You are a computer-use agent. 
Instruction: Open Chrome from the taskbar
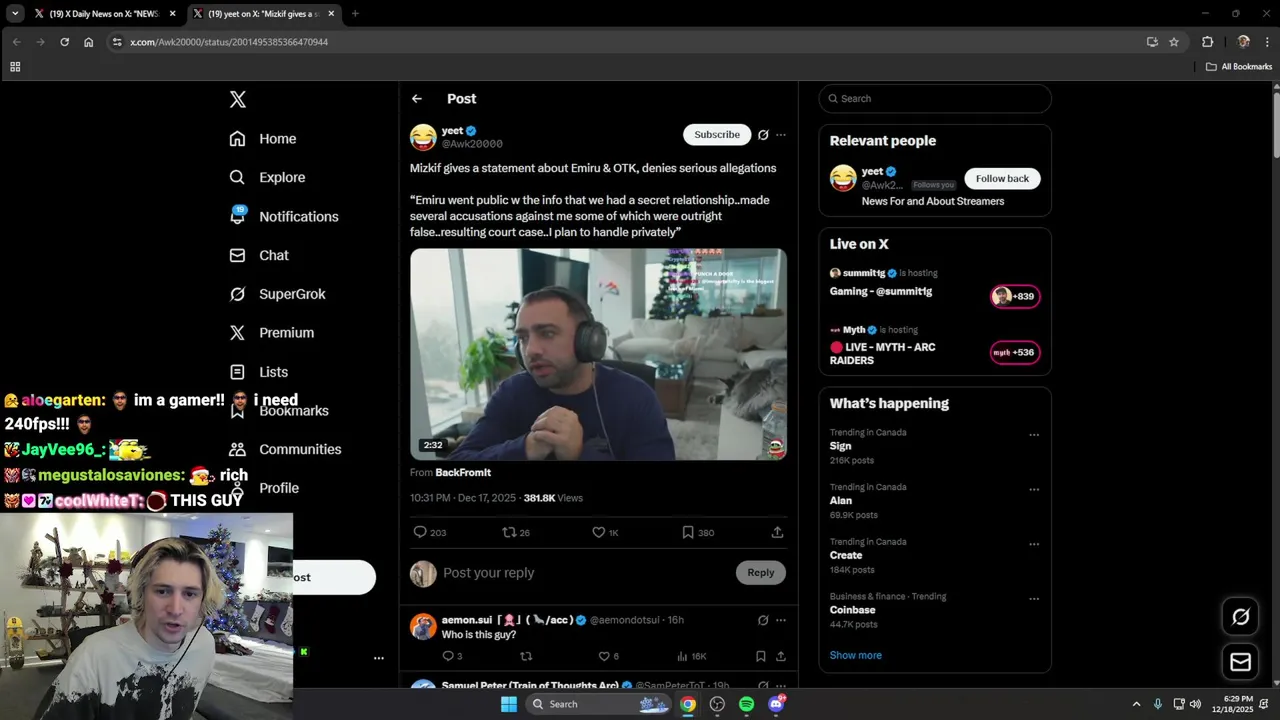688,704
